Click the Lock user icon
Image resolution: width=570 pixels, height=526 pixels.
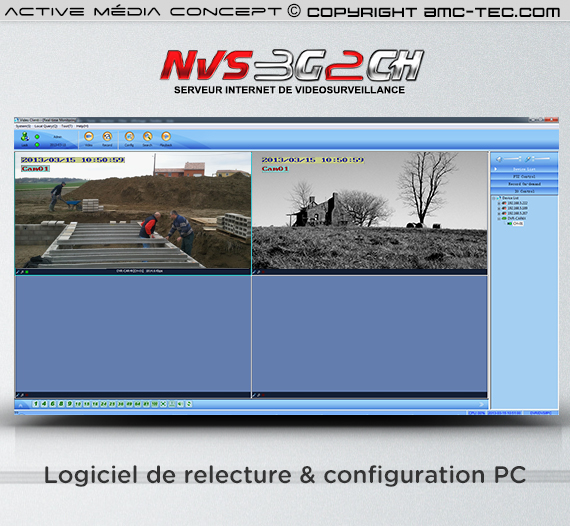pos(25,137)
